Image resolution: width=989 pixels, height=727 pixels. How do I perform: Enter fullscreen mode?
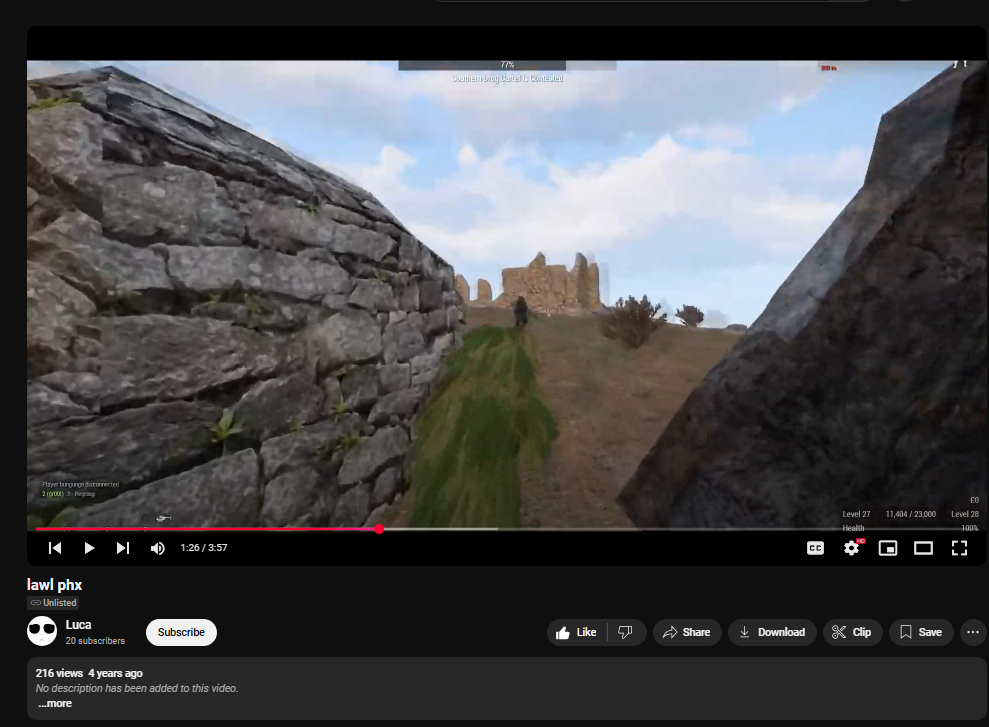959,548
